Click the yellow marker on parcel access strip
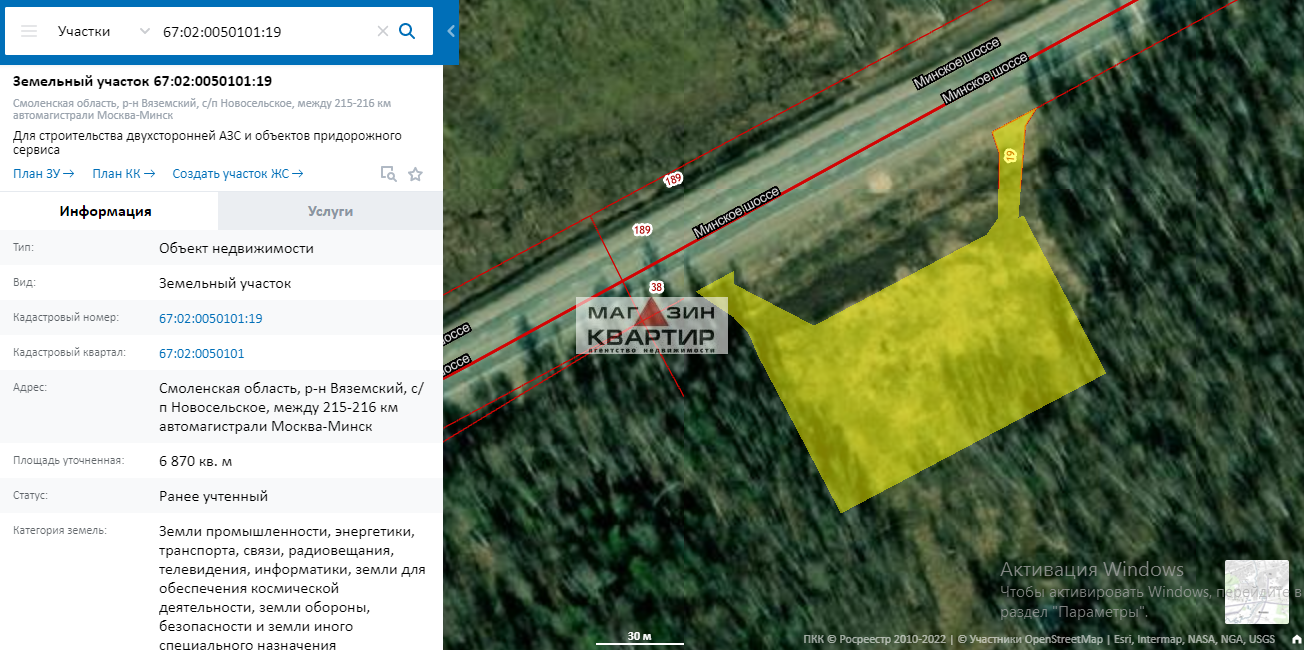1304x650 pixels. click(1010, 155)
